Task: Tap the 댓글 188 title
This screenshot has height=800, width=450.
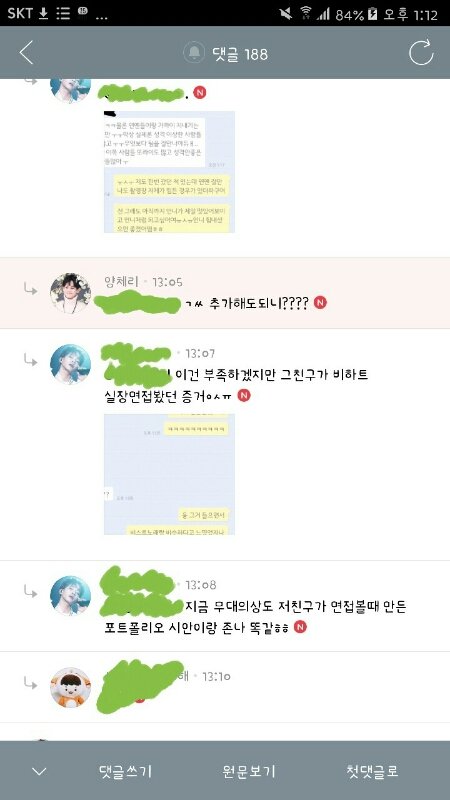Action: click(x=240, y=54)
